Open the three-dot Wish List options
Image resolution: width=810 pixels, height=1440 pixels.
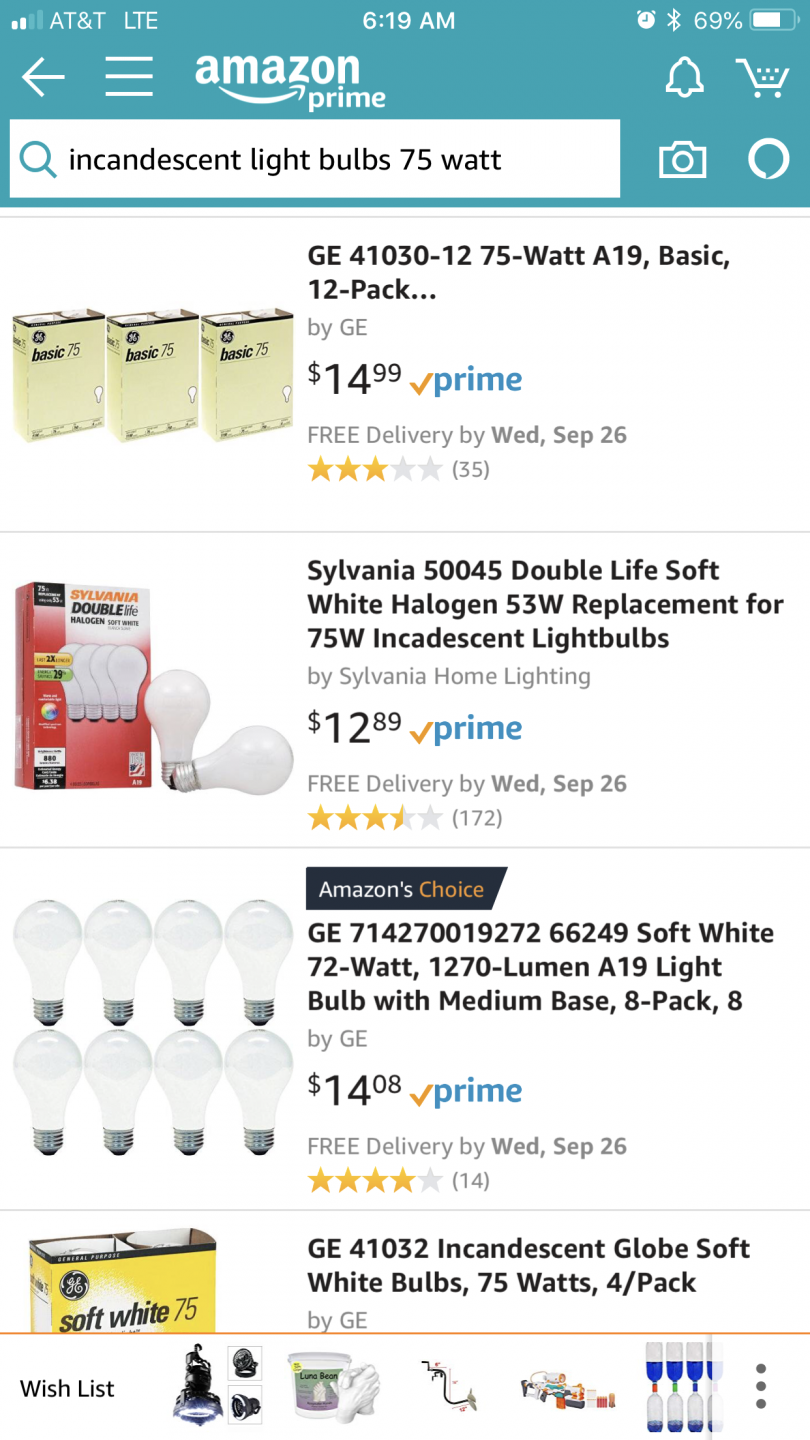(761, 1387)
